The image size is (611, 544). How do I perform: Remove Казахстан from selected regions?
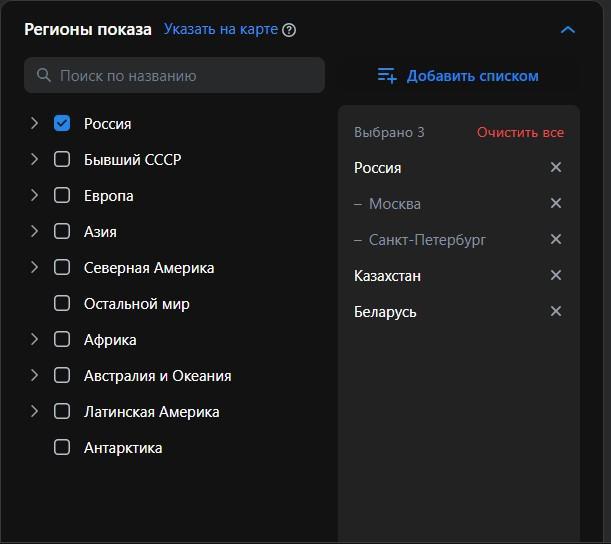[x=556, y=276]
